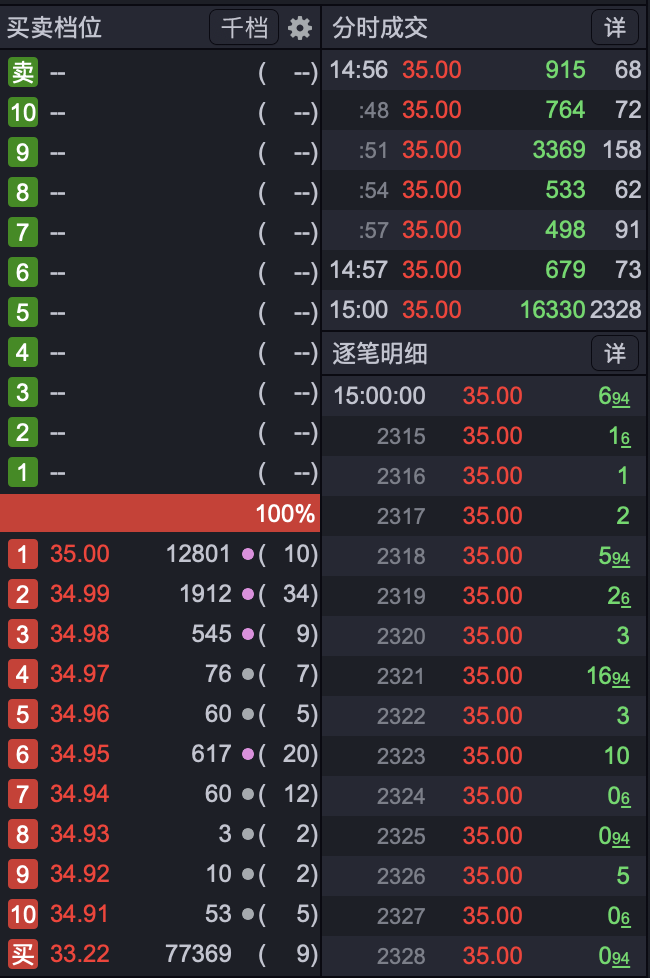The image size is (650, 978).
Task: Open the order book settings gear
Action: click(x=299, y=28)
